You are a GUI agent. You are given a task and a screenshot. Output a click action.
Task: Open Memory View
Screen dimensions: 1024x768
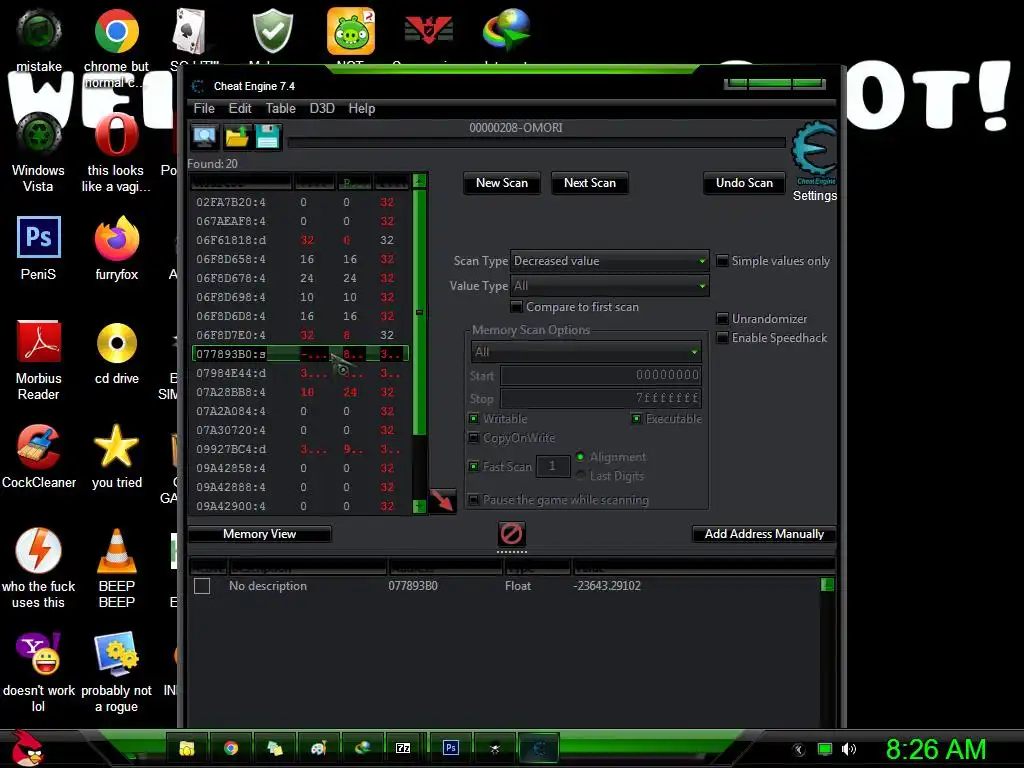pos(259,534)
